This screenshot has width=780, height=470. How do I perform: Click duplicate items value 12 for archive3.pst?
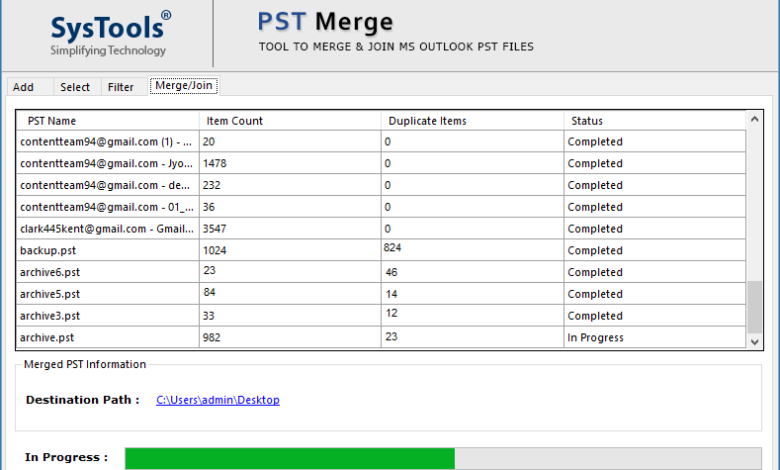pyautogui.click(x=391, y=313)
